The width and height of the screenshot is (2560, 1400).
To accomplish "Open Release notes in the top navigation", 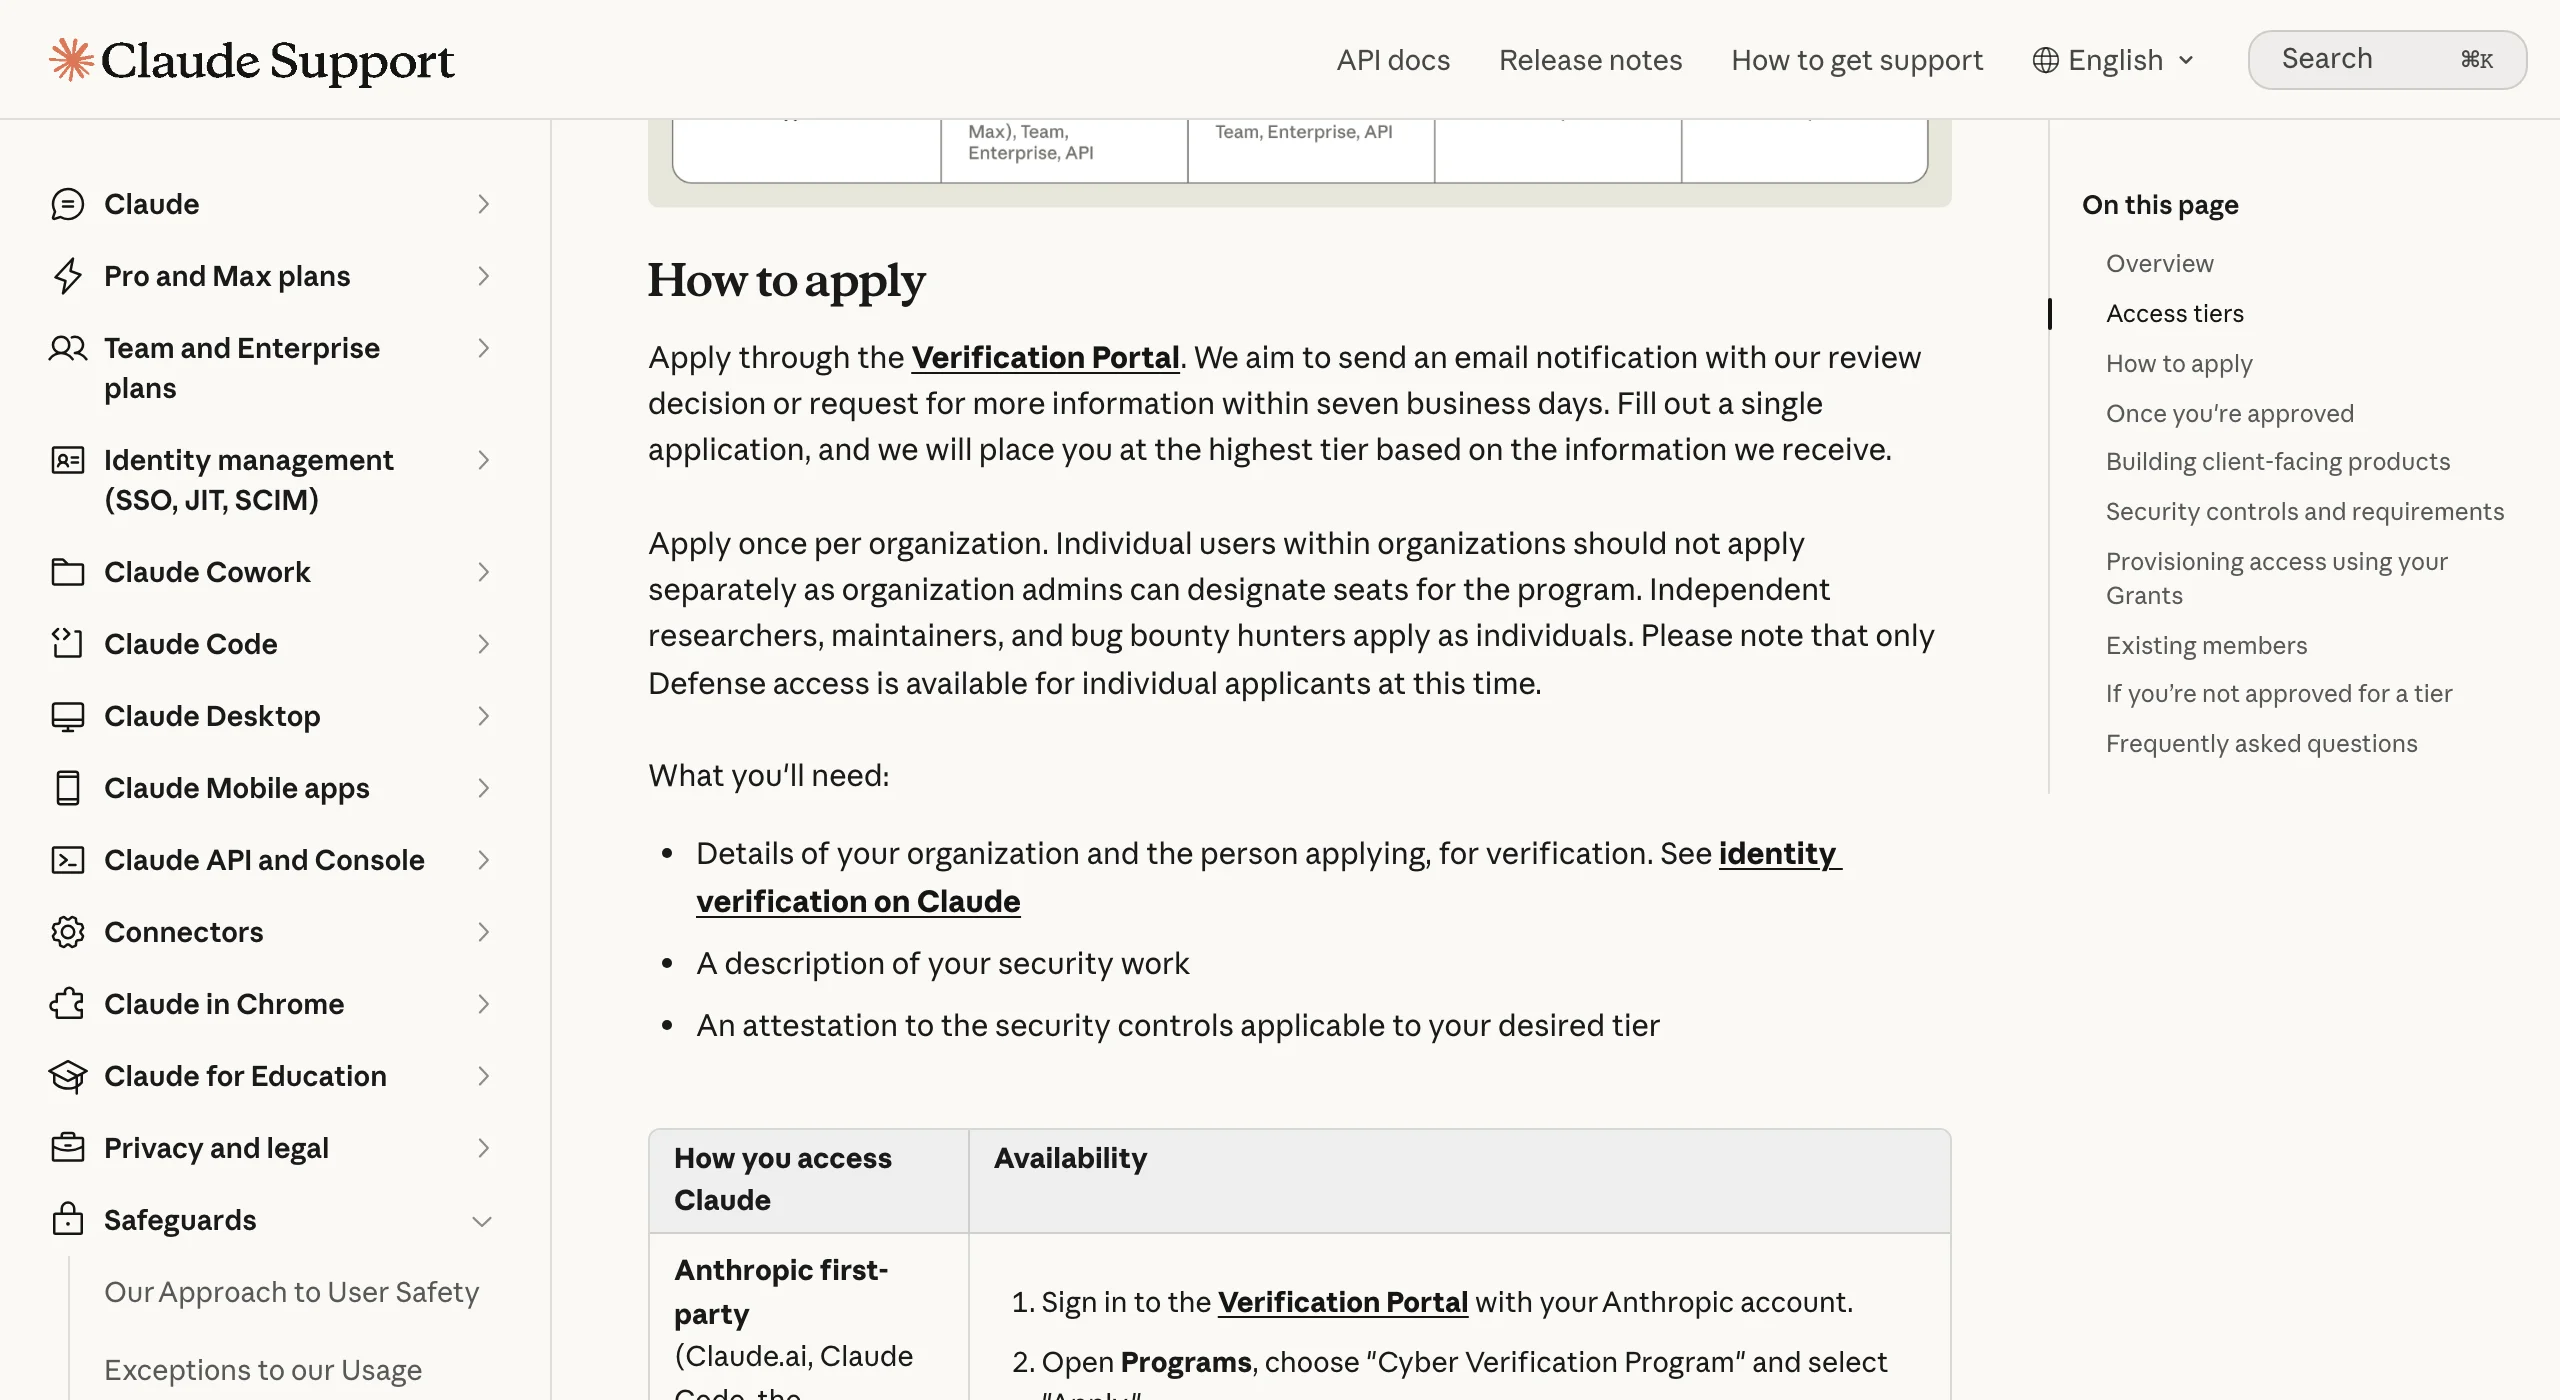I will [1590, 60].
